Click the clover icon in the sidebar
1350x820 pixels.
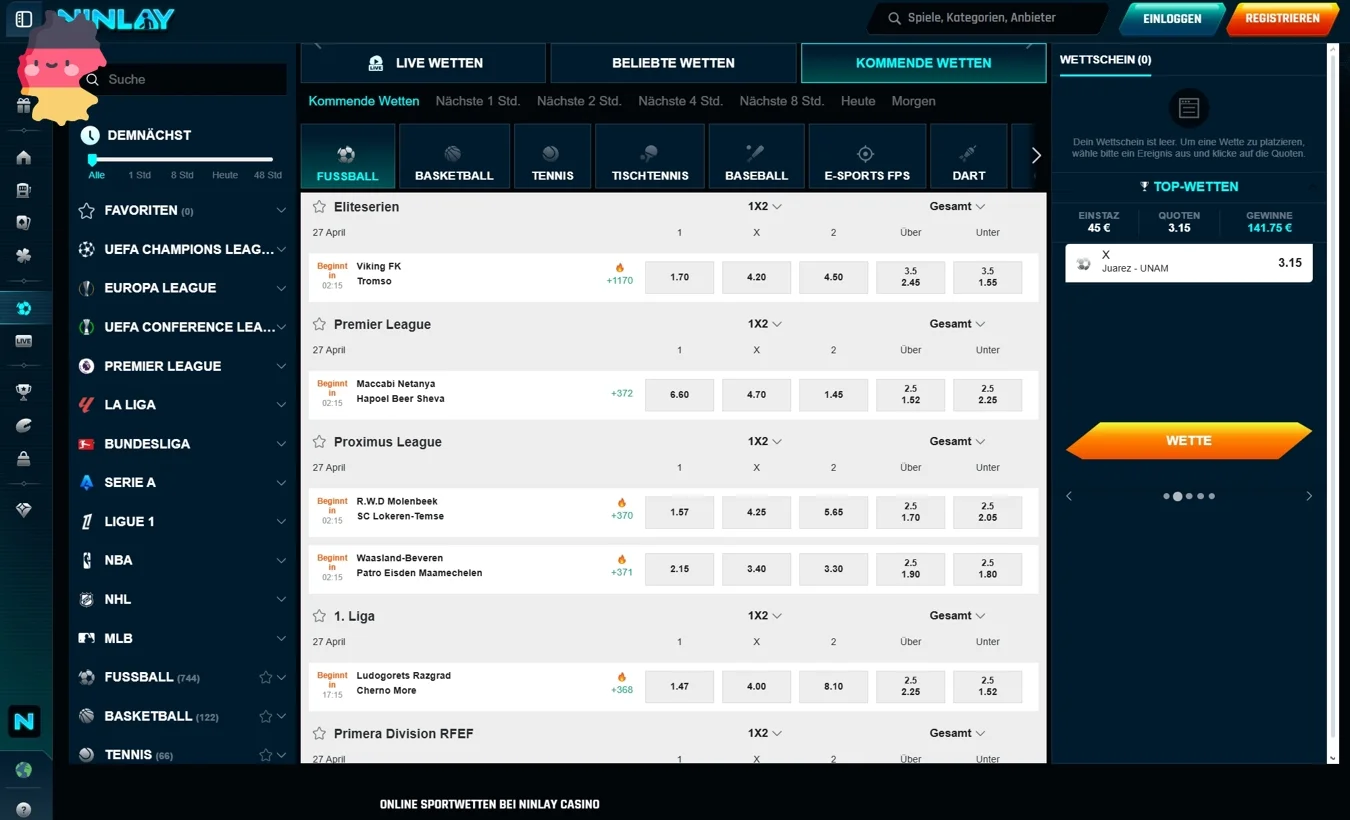24,257
